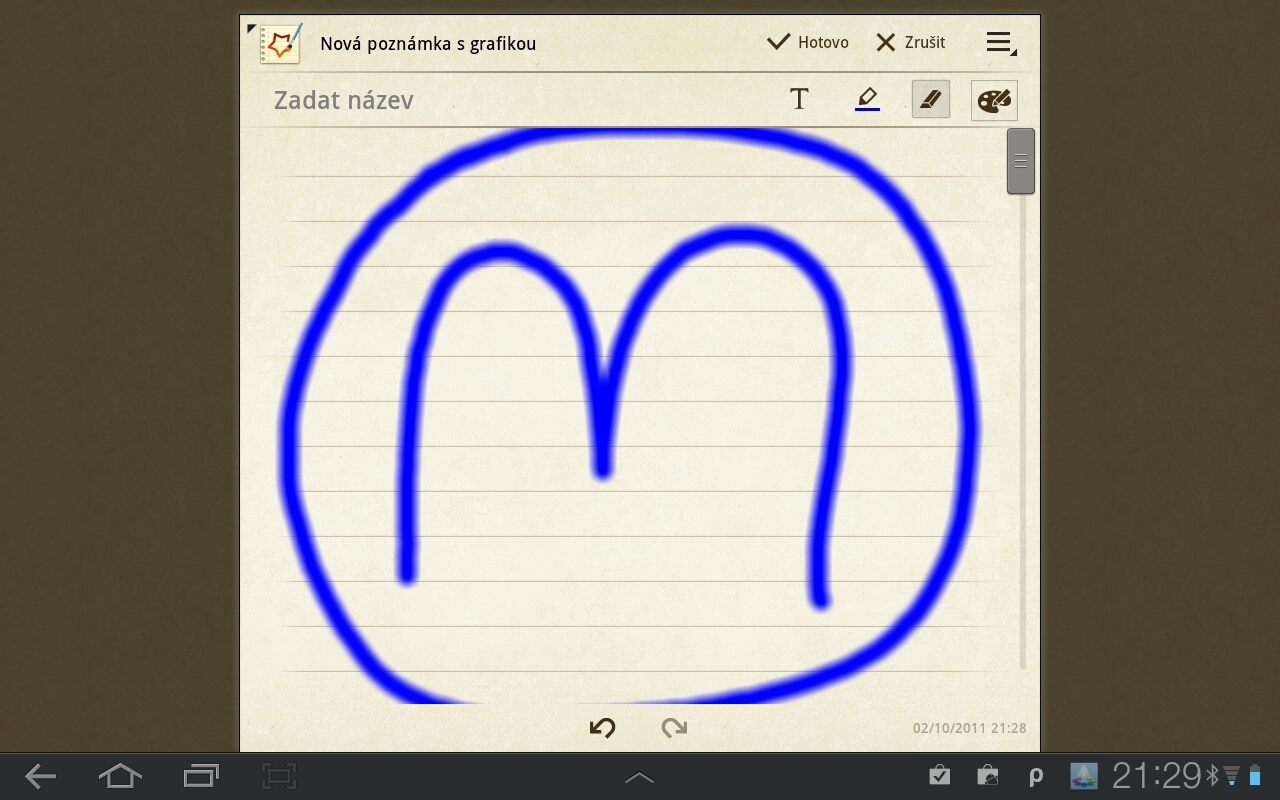The width and height of the screenshot is (1280, 800).
Task: Open the color palette picker
Action: (994, 100)
